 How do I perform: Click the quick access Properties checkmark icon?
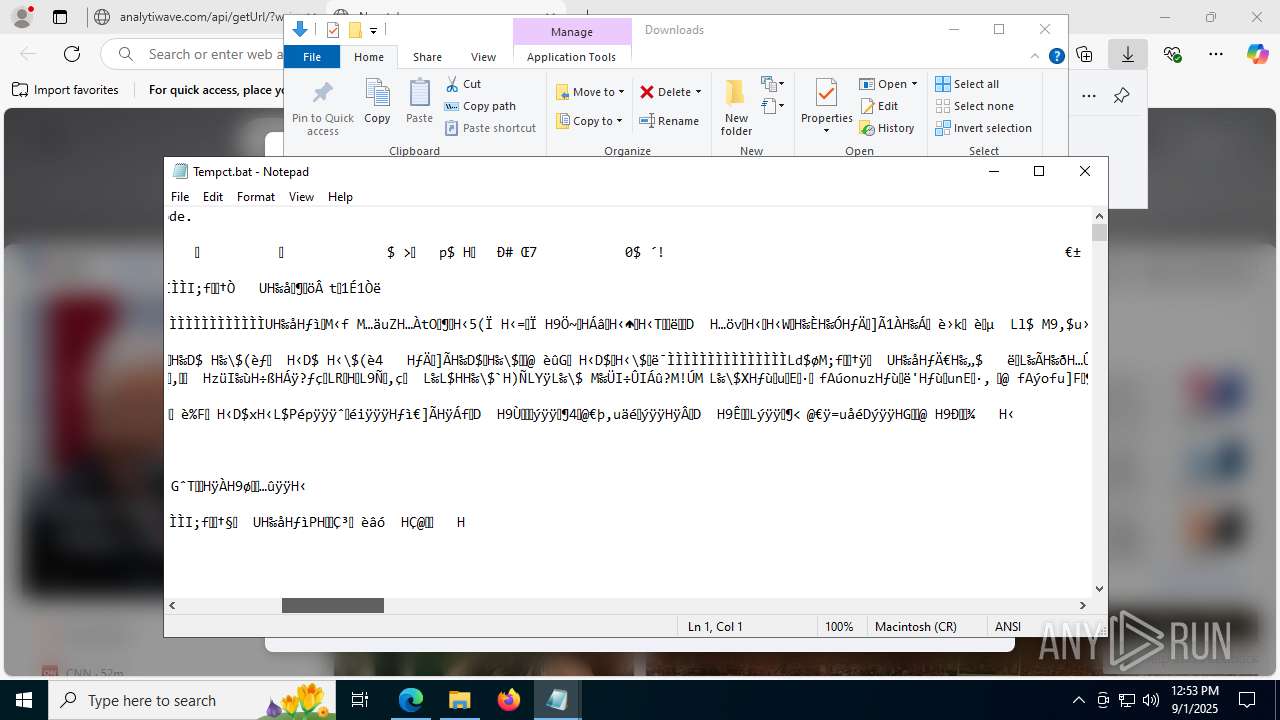pos(333,30)
